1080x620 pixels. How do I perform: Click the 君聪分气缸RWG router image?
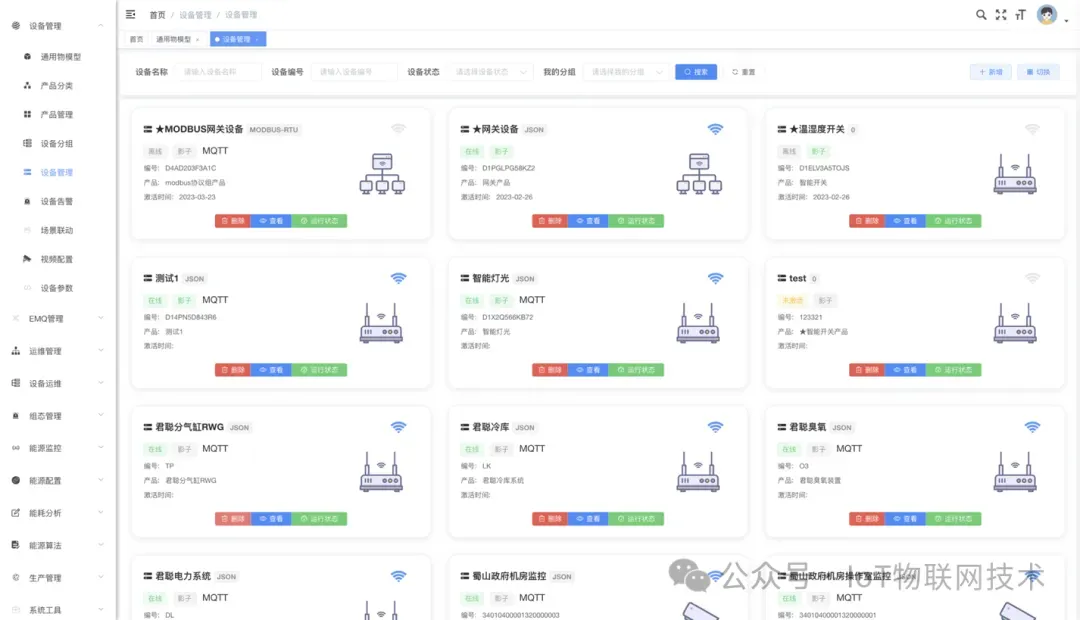click(382, 472)
